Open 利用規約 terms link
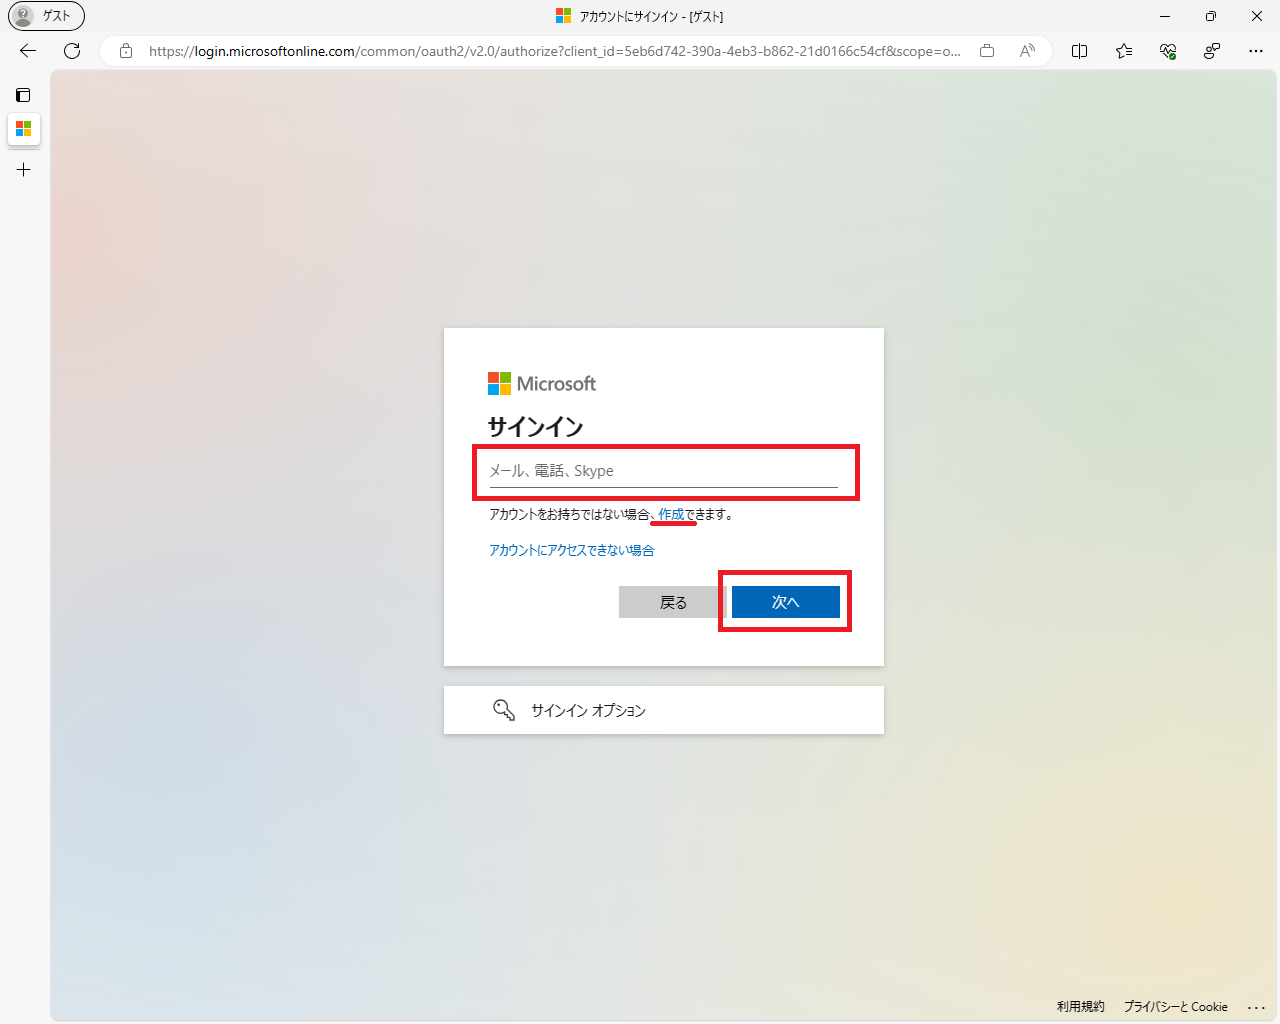The image size is (1280, 1024). pyautogui.click(x=1081, y=1007)
